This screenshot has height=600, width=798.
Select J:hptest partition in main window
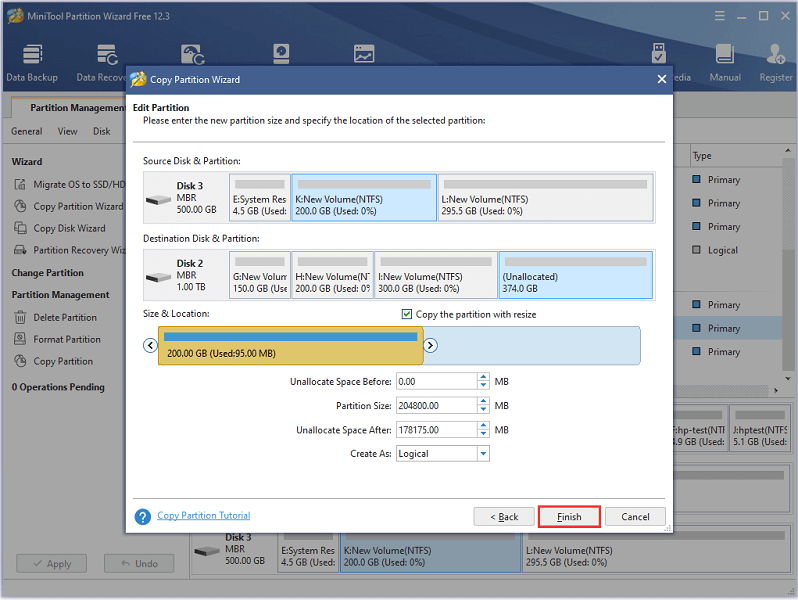(x=759, y=427)
